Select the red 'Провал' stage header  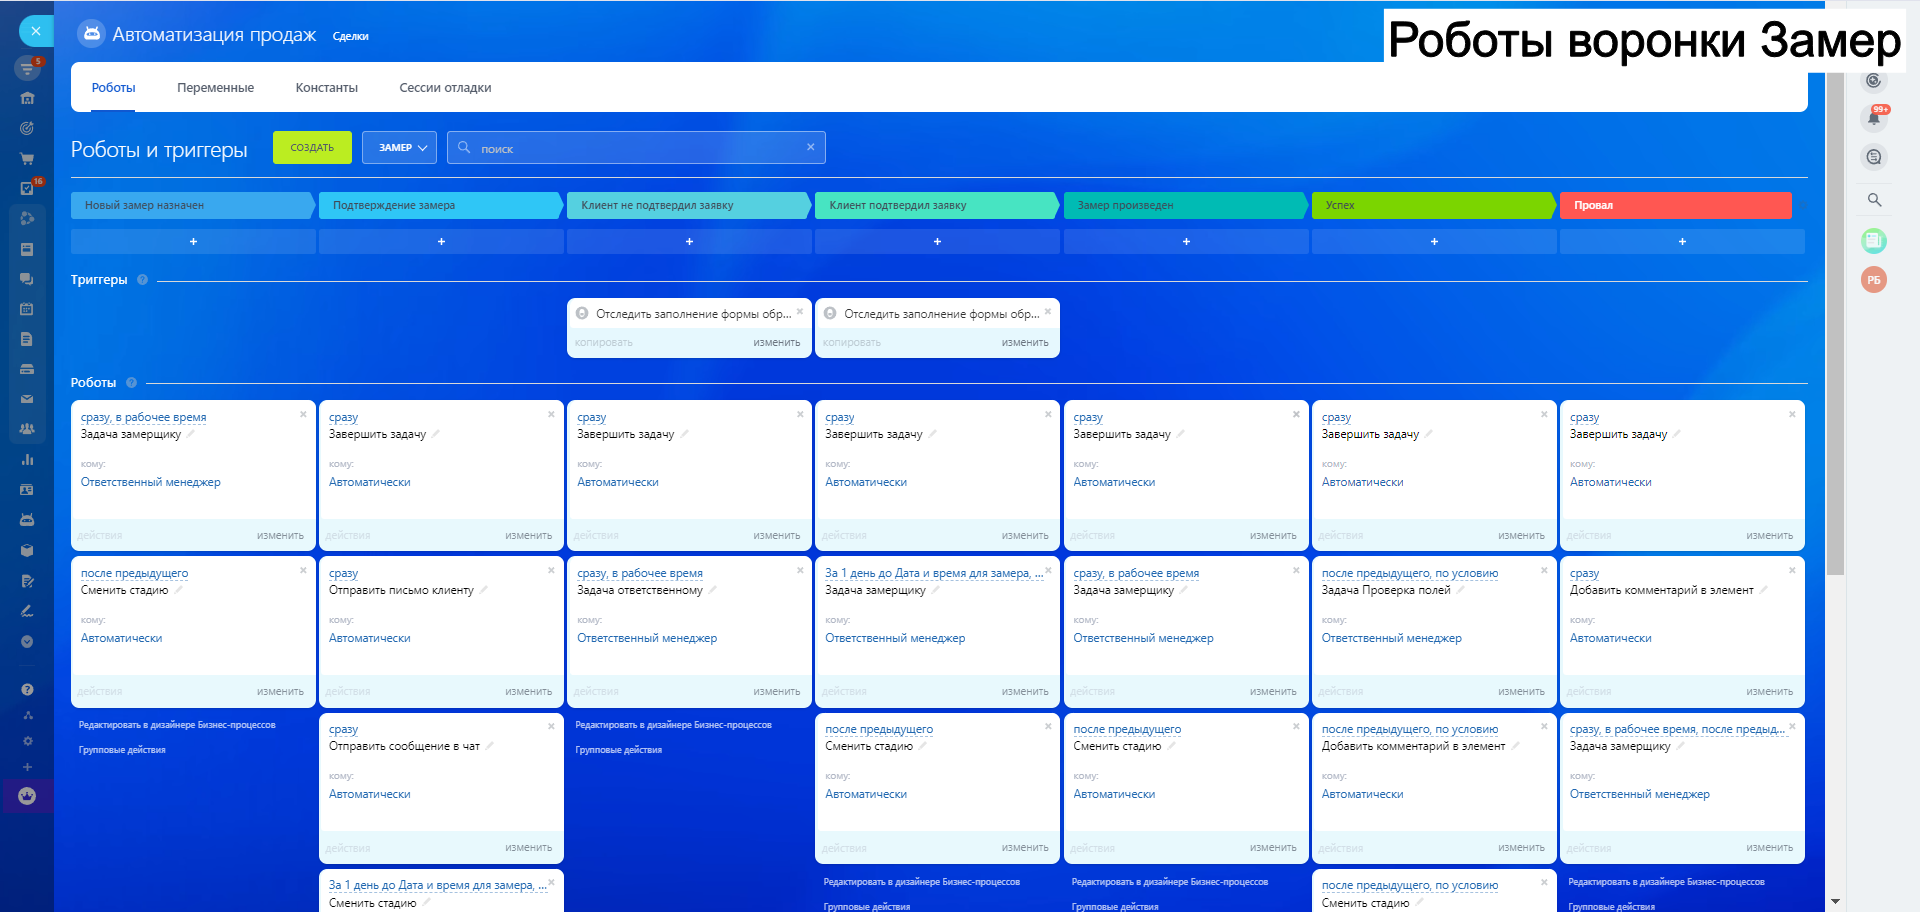(1676, 205)
